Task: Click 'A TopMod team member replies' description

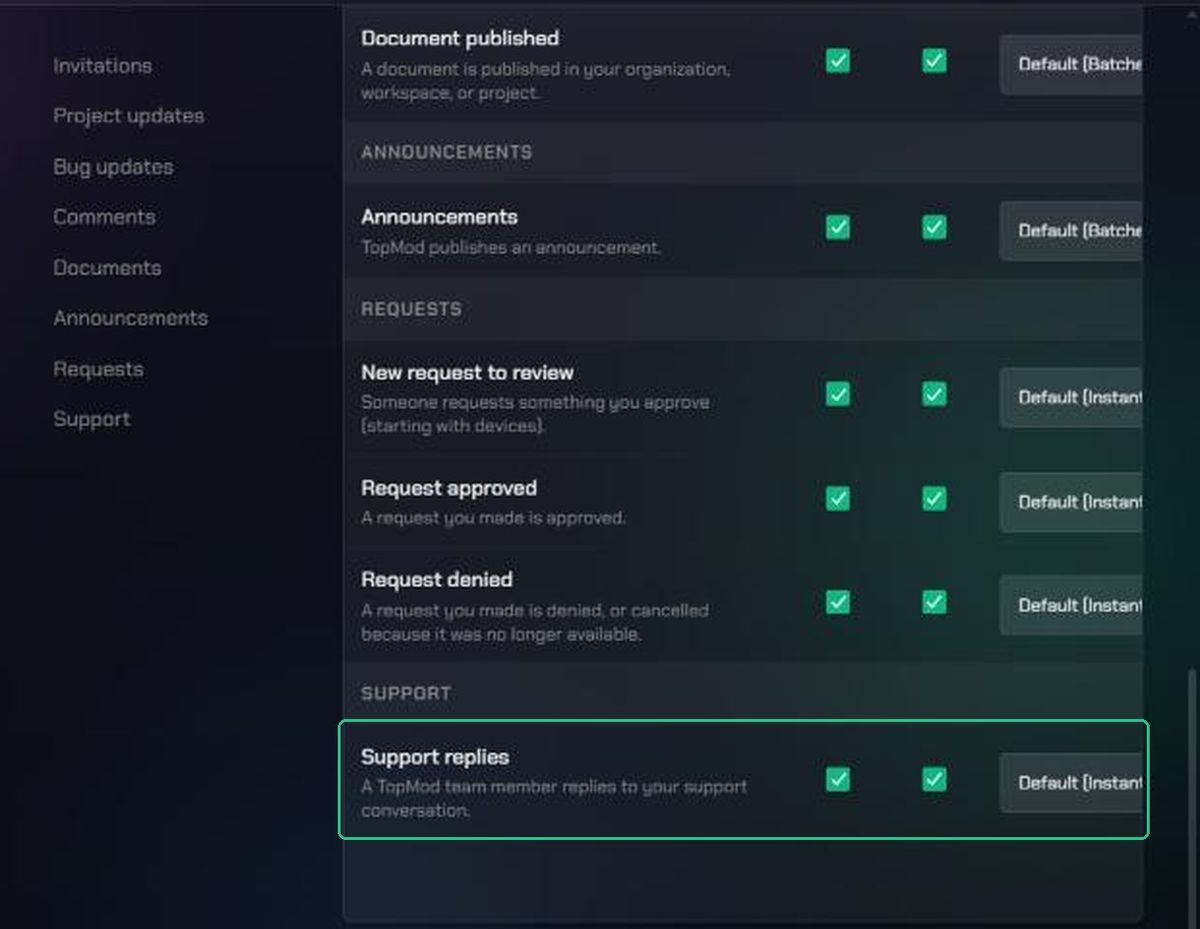Action: (554, 798)
